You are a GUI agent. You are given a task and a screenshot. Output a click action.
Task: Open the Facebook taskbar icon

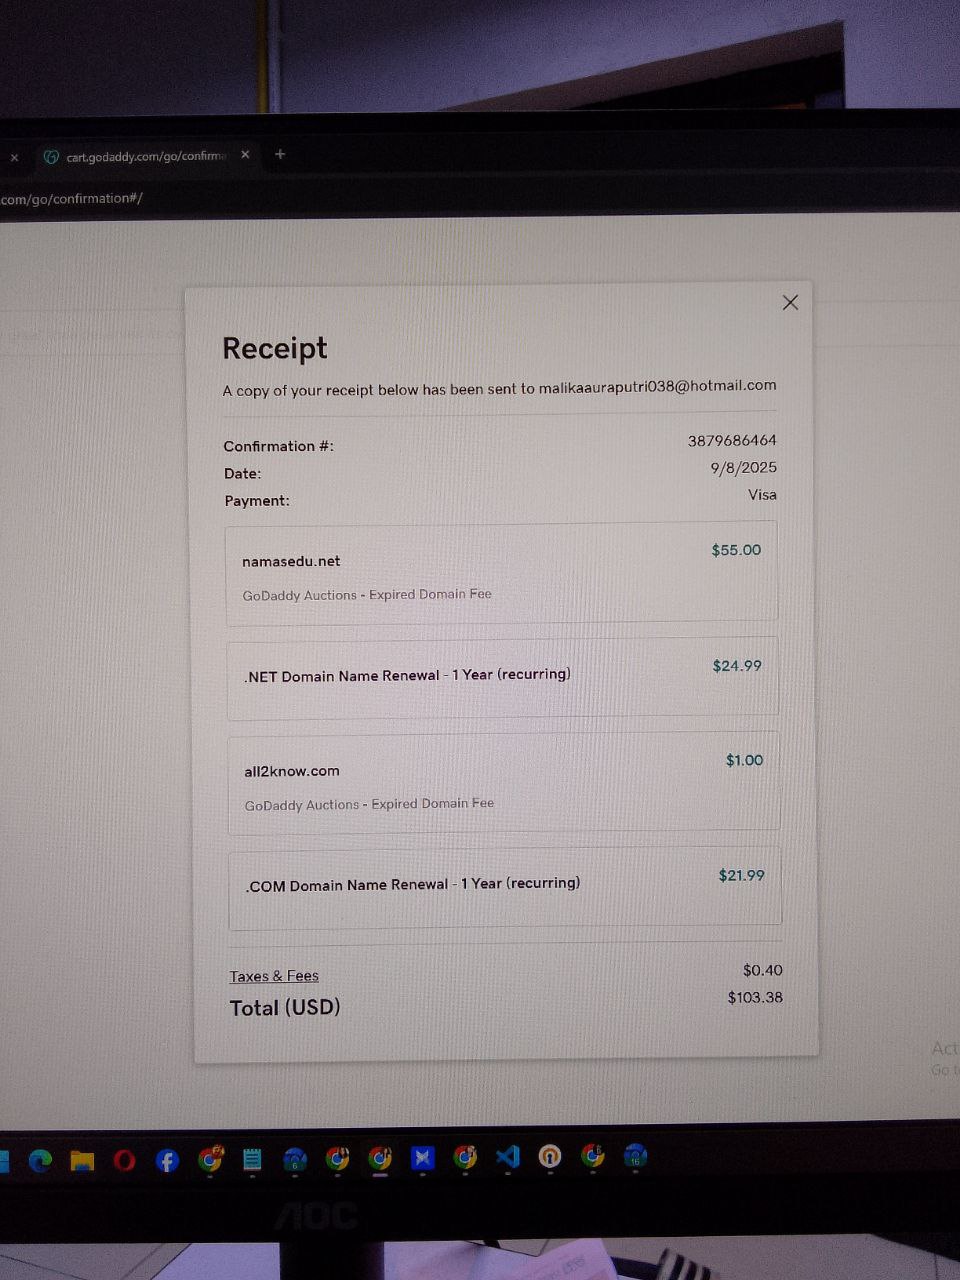(x=167, y=1160)
